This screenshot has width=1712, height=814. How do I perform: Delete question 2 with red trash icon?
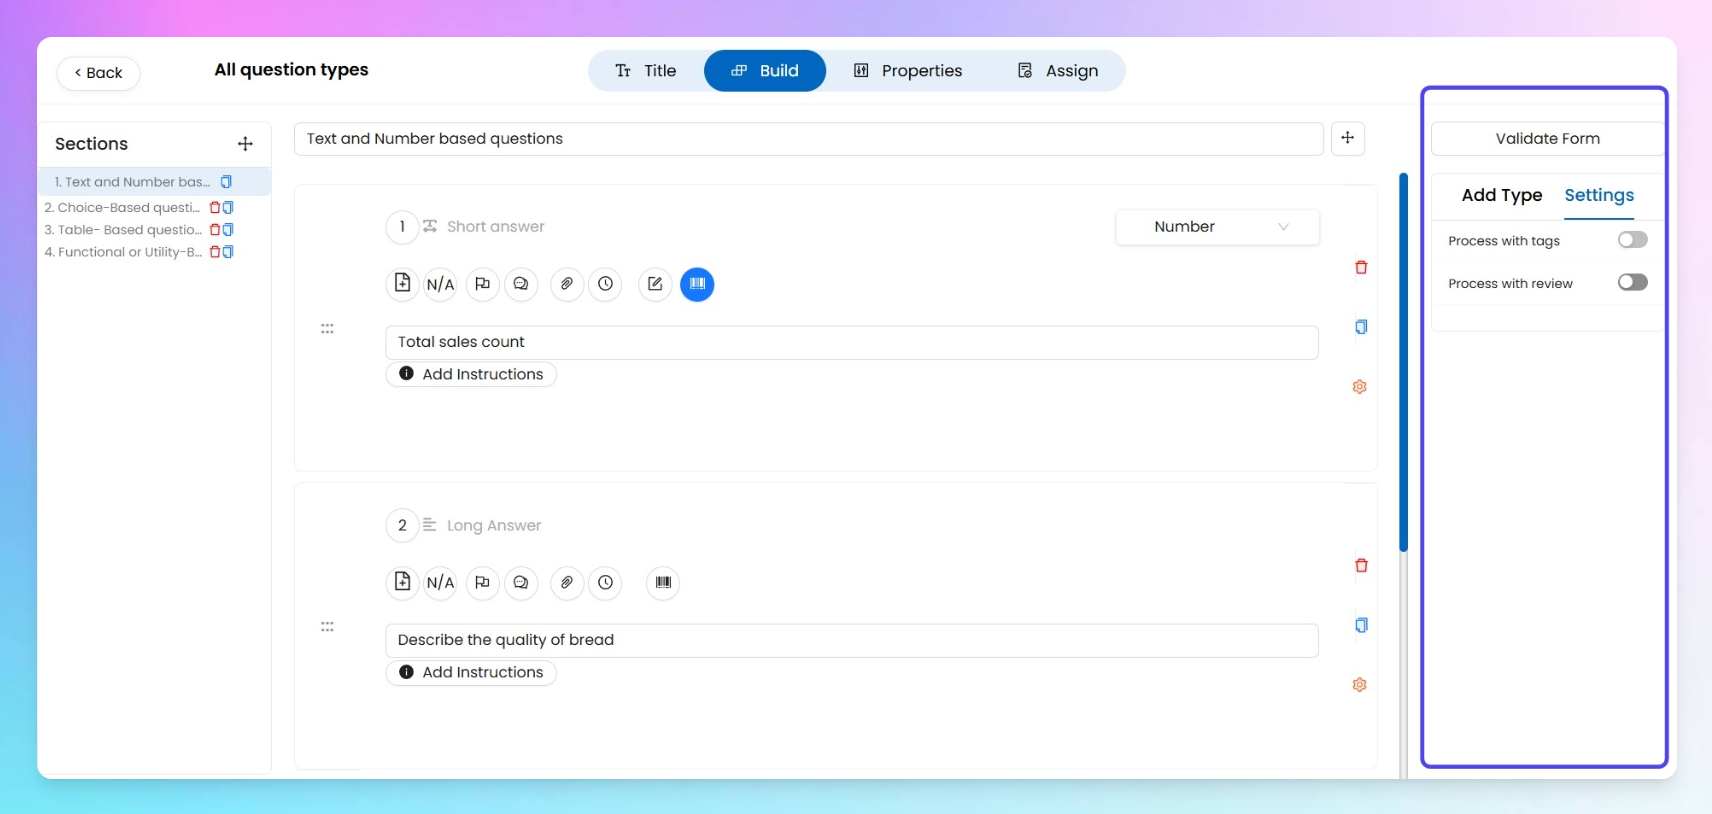1361,565
